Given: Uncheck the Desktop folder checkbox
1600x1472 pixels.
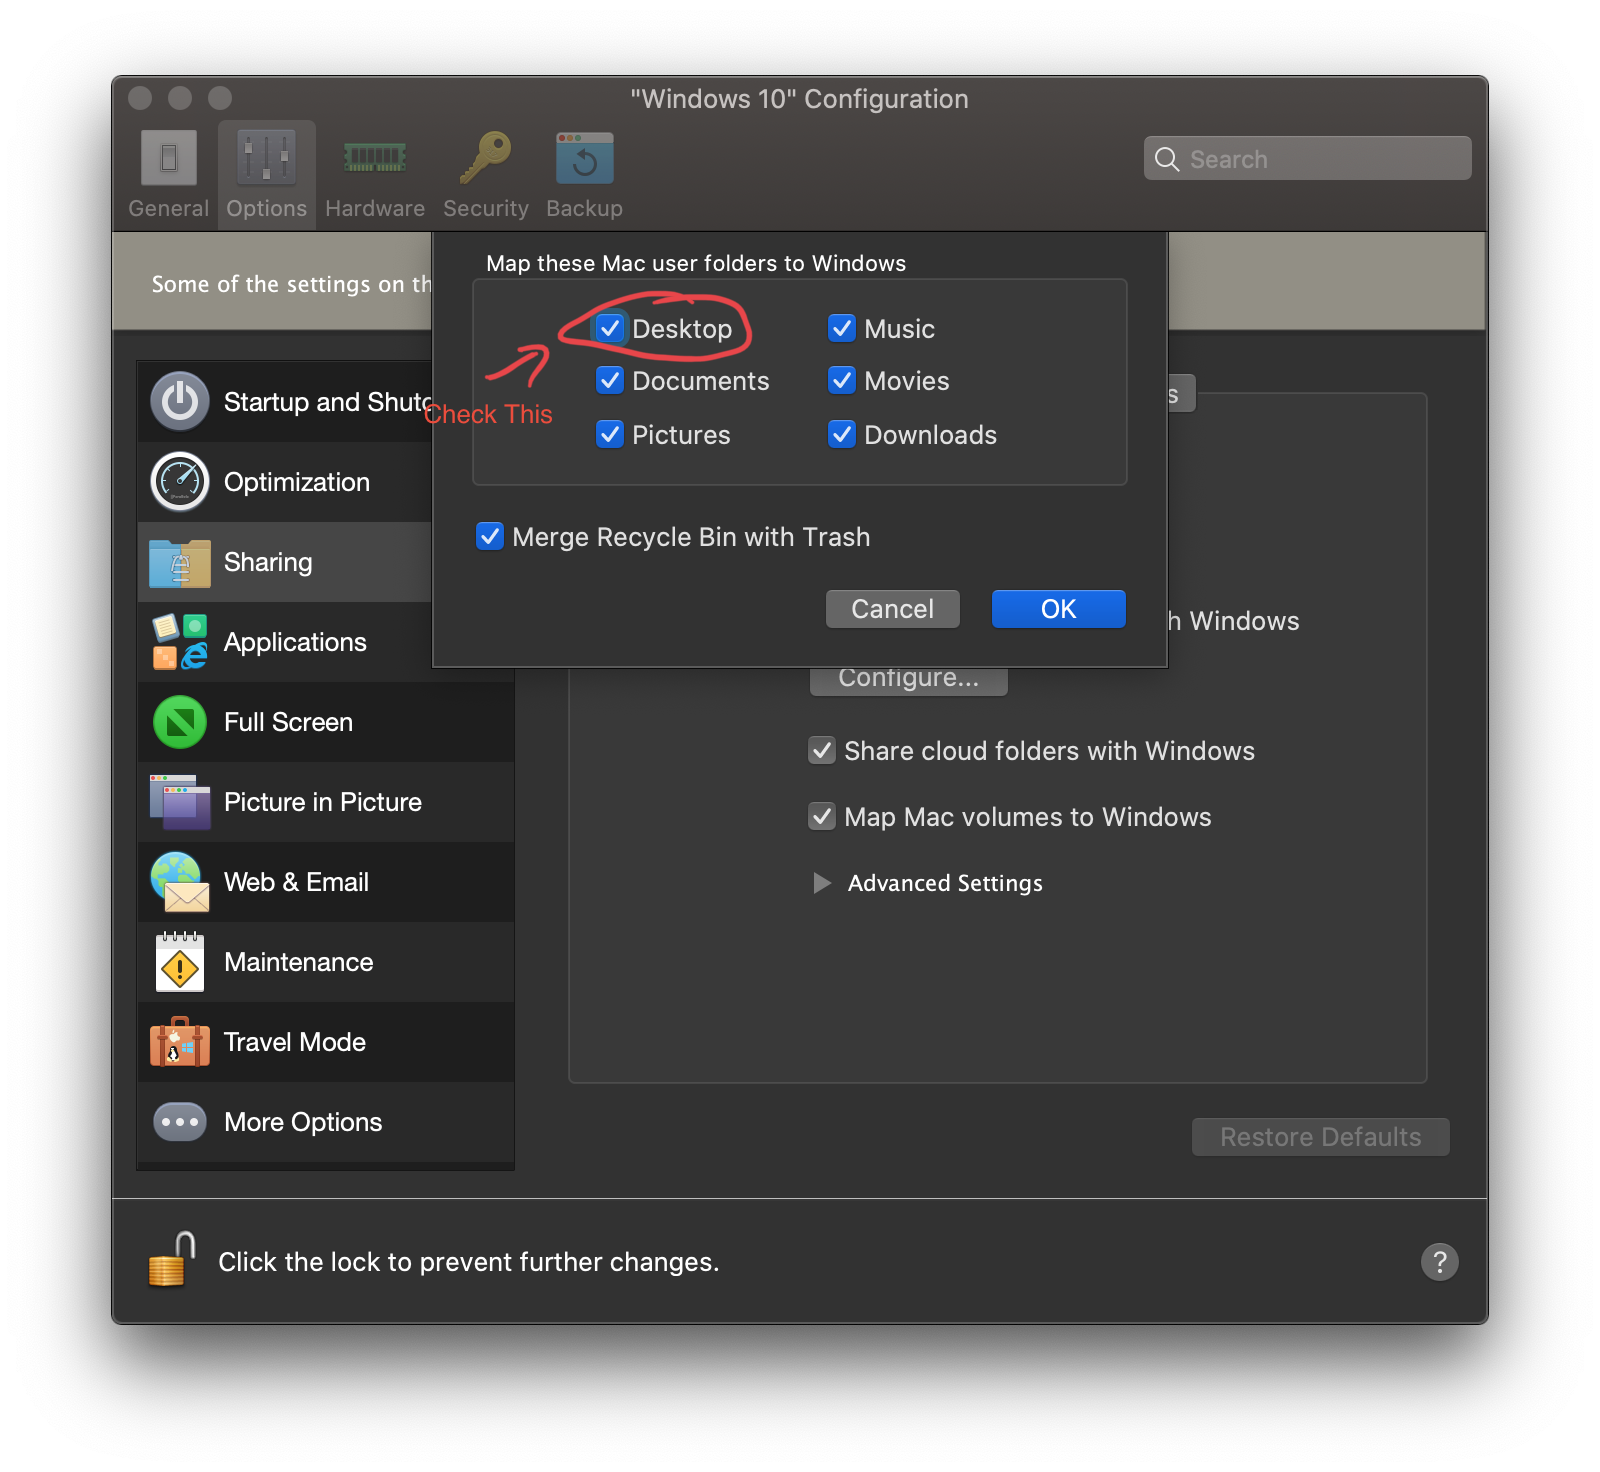Looking at the screenshot, I should tap(610, 328).
